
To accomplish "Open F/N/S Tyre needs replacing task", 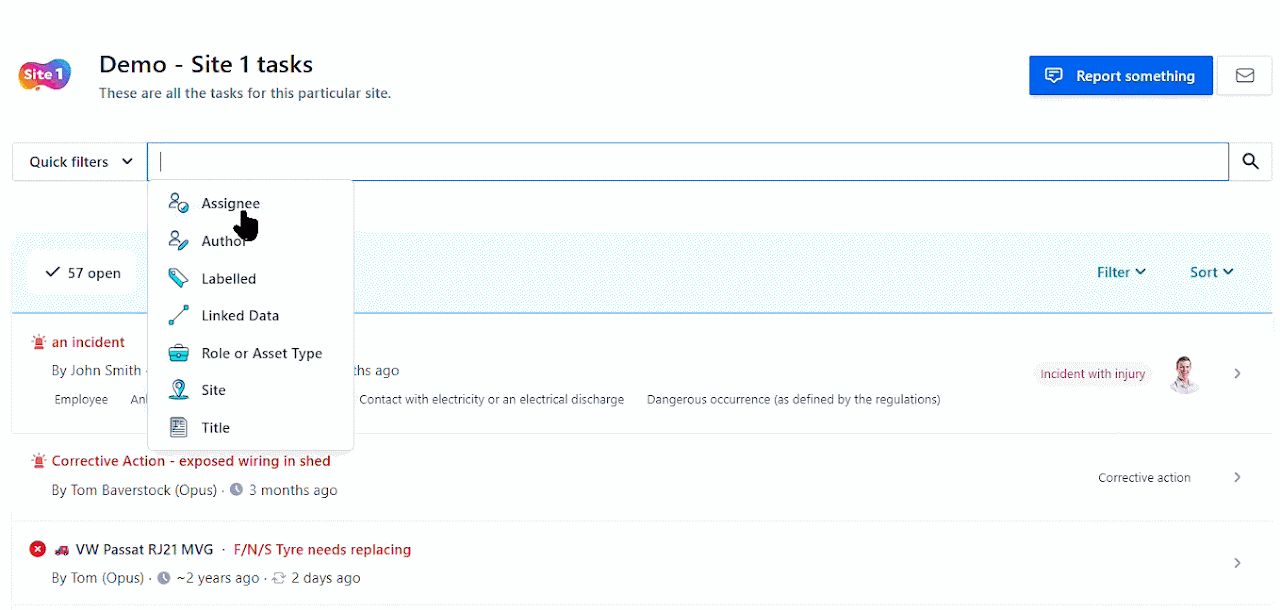I will (322, 549).
